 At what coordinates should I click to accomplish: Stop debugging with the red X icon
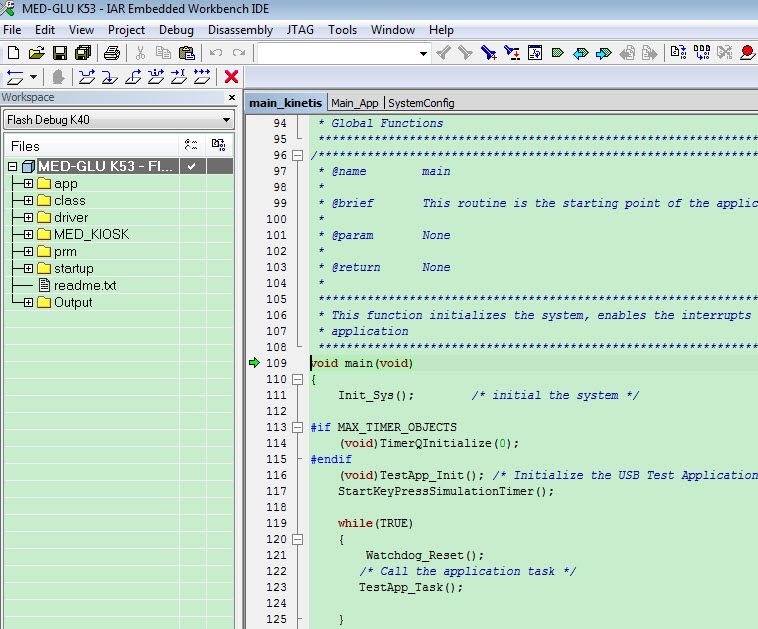coord(232,77)
